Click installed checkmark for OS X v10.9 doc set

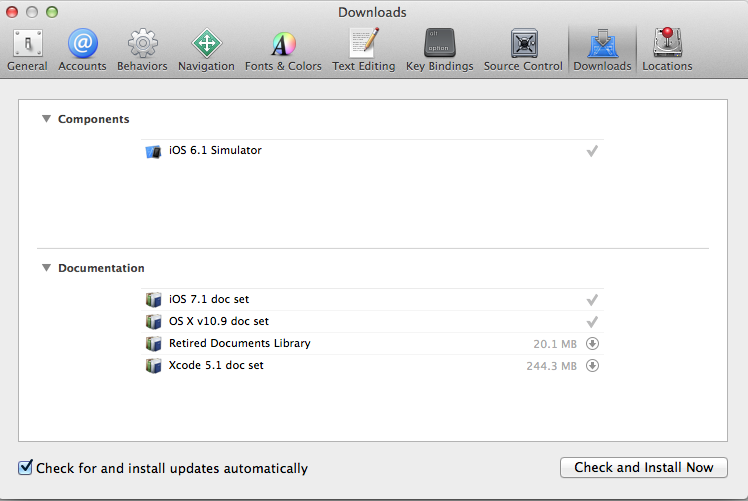point(592,322)
